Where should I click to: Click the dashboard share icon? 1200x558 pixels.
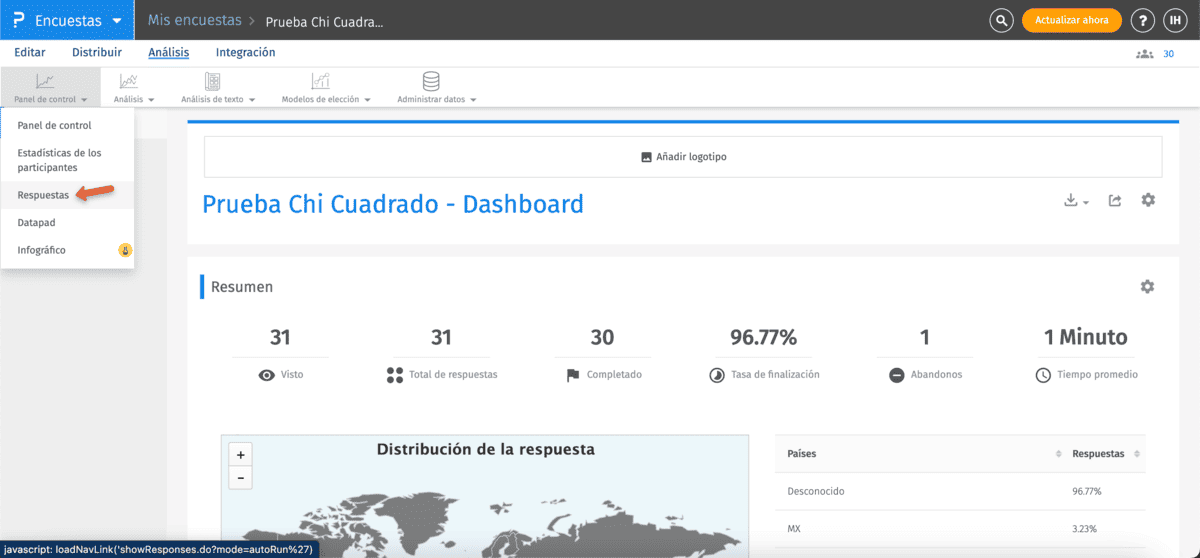pyautogui.click(x=1115, y=201)
